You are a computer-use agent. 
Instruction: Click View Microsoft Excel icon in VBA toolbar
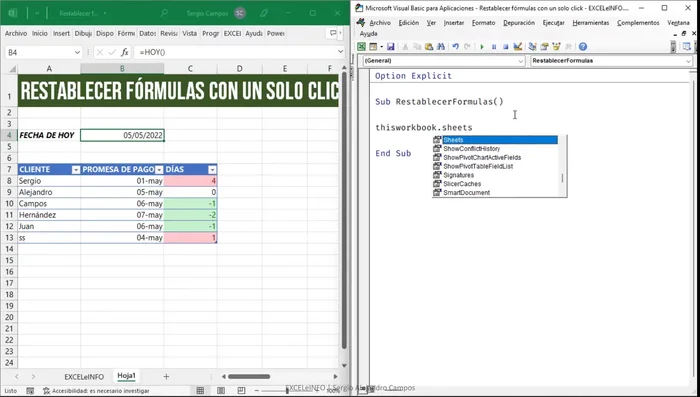[361, 46]
